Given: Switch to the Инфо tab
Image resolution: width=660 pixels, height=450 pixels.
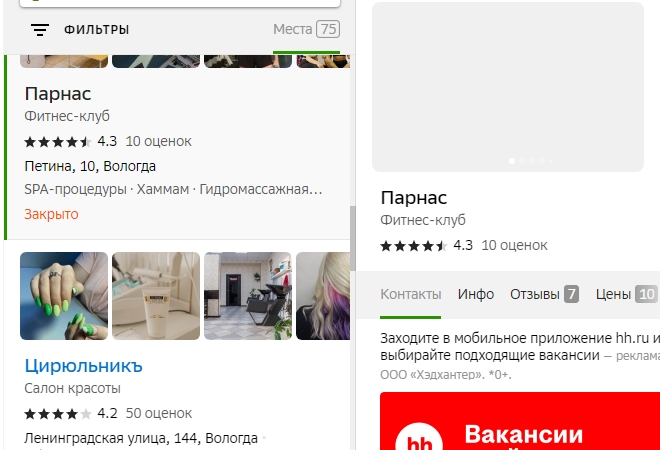Looking at the screenshot, I should (476, 294).
